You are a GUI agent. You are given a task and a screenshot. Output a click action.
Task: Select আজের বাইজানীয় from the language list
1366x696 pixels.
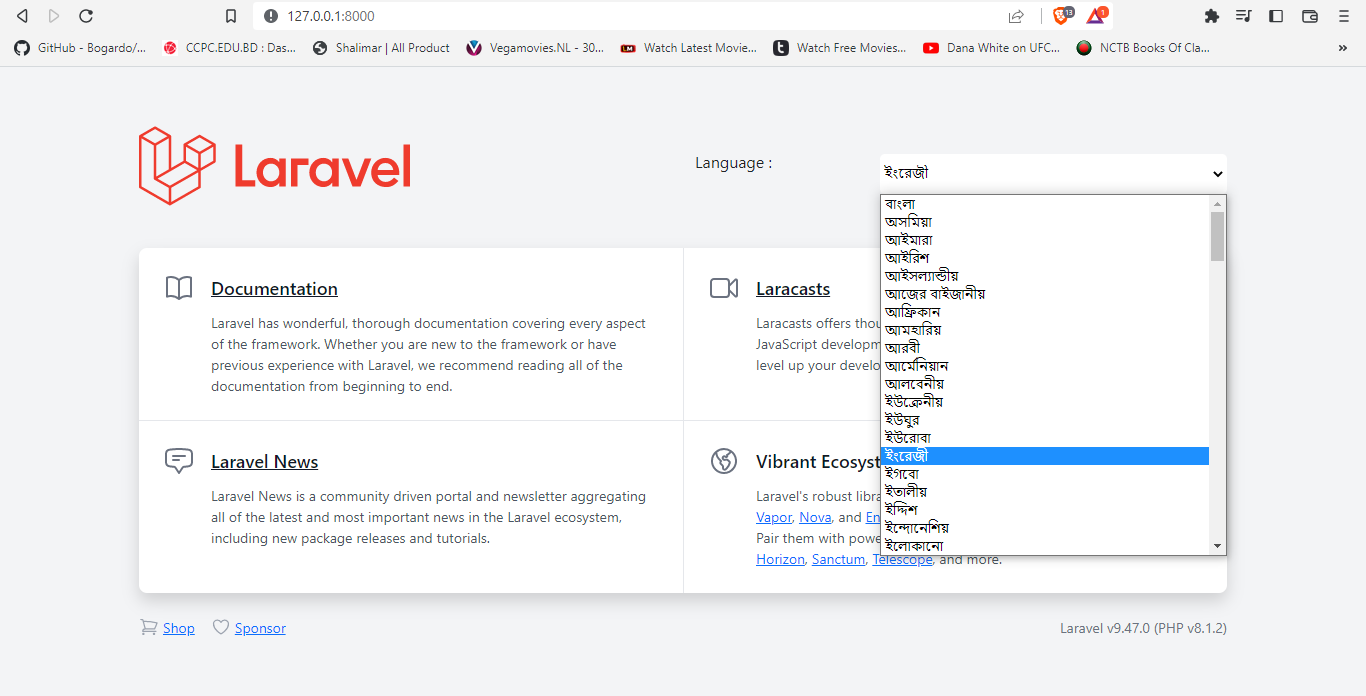click(1045, 294)
